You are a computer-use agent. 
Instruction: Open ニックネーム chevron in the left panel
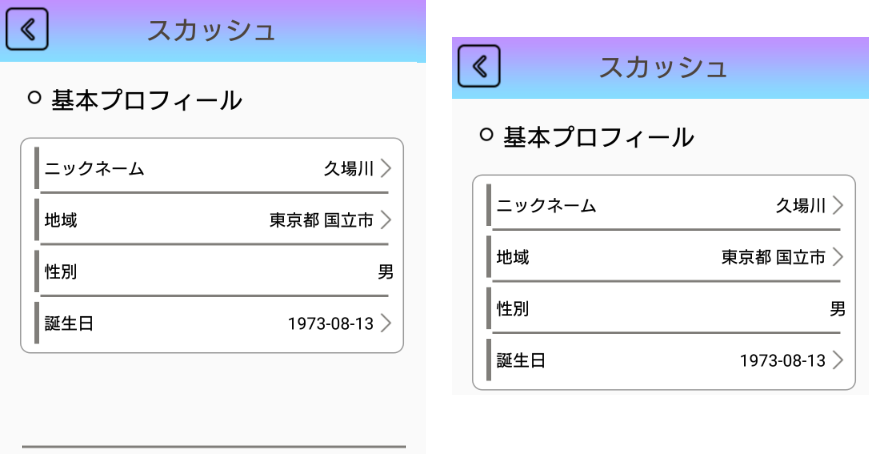click(386, 168)
